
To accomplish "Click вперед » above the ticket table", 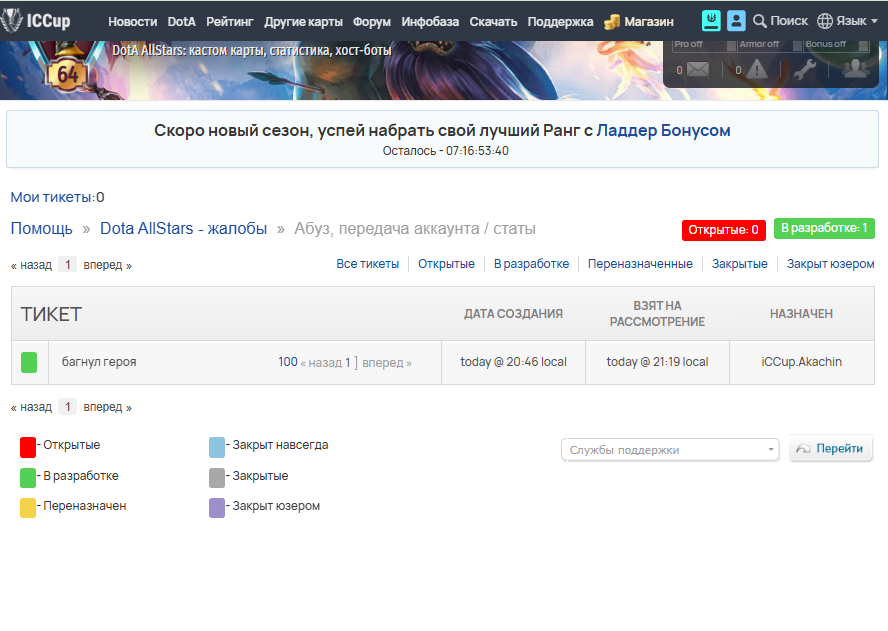I will point(108,265).
